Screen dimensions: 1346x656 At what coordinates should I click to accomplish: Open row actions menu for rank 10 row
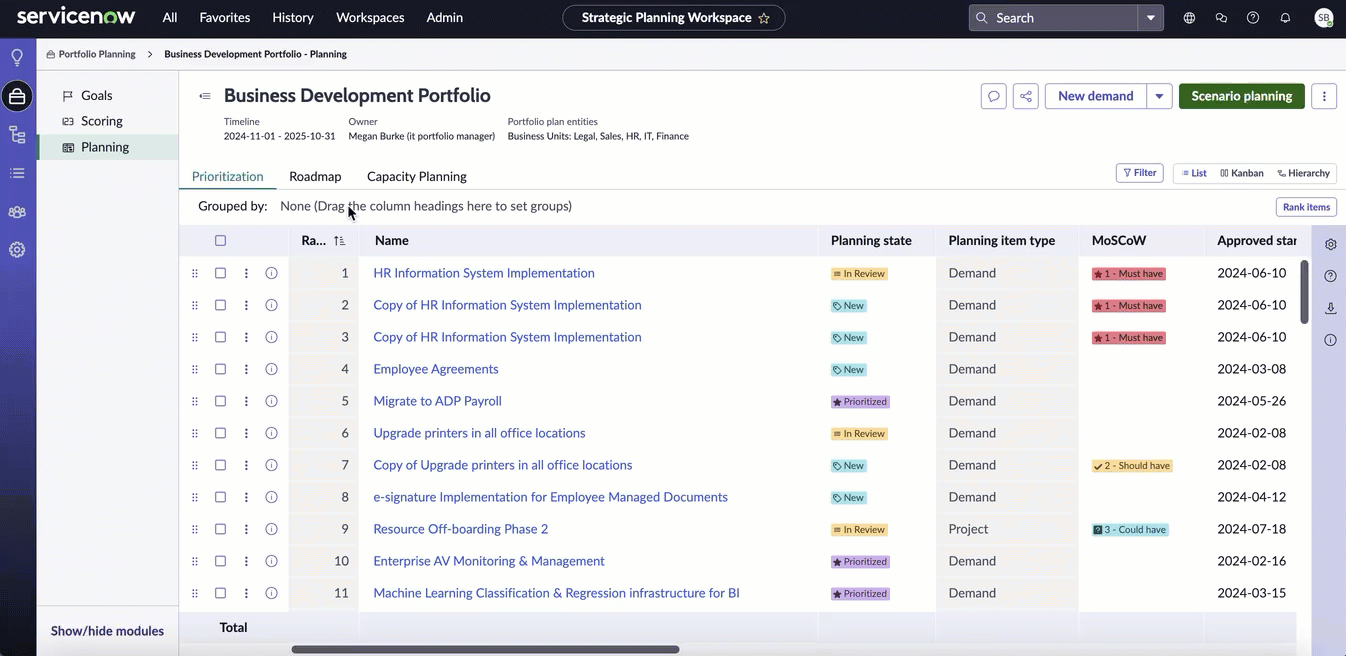tap(246, 561)
